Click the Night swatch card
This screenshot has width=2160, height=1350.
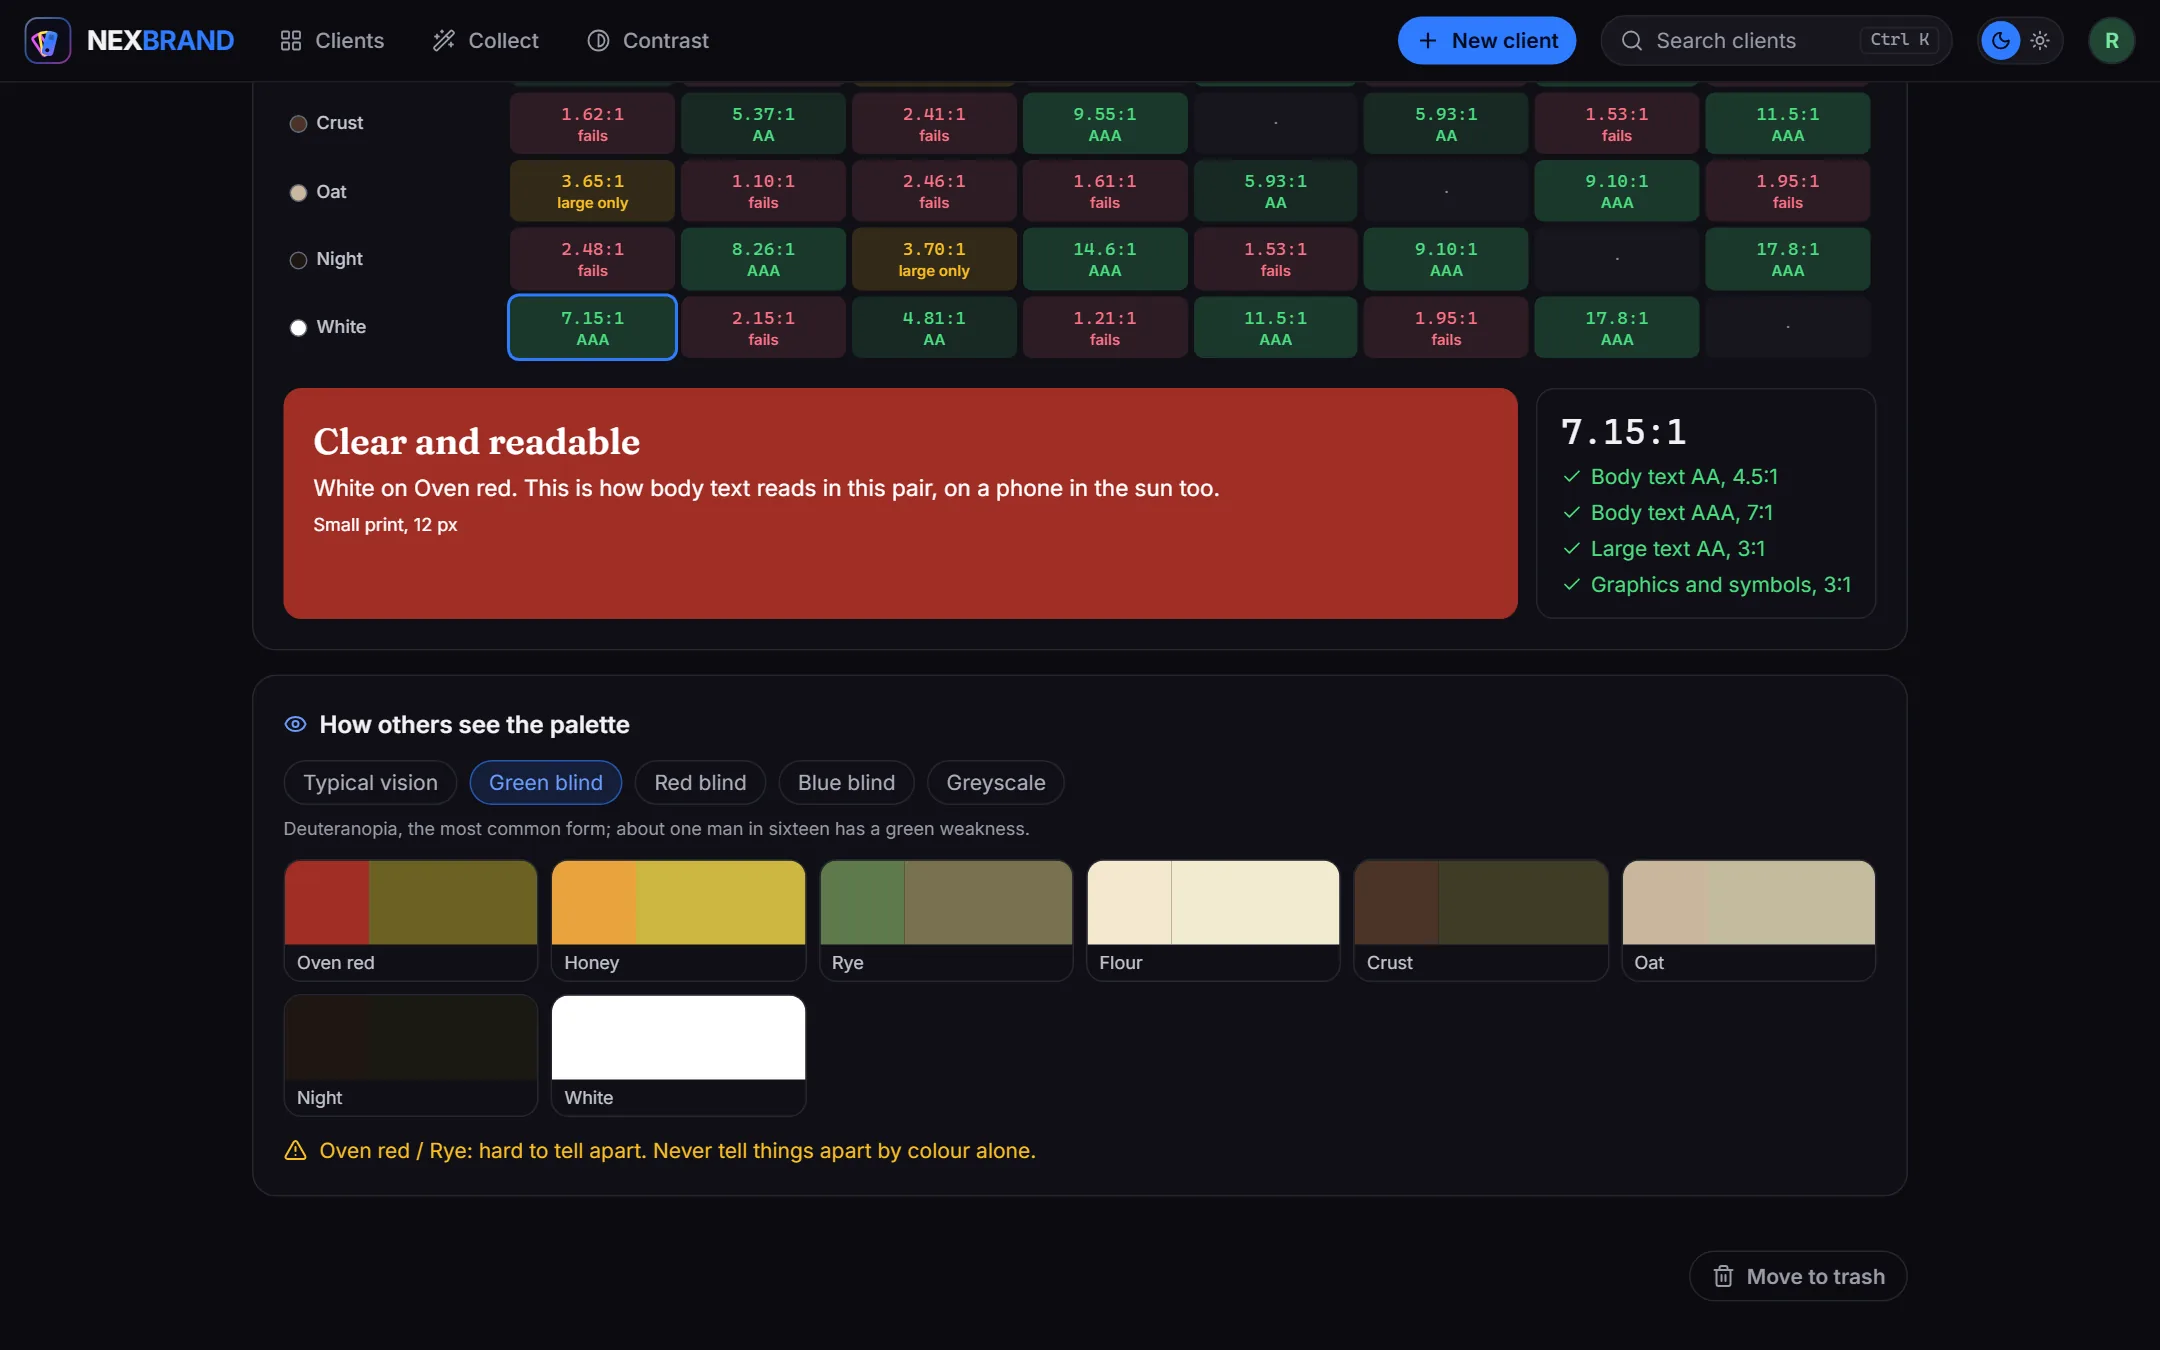(411, 1055)
